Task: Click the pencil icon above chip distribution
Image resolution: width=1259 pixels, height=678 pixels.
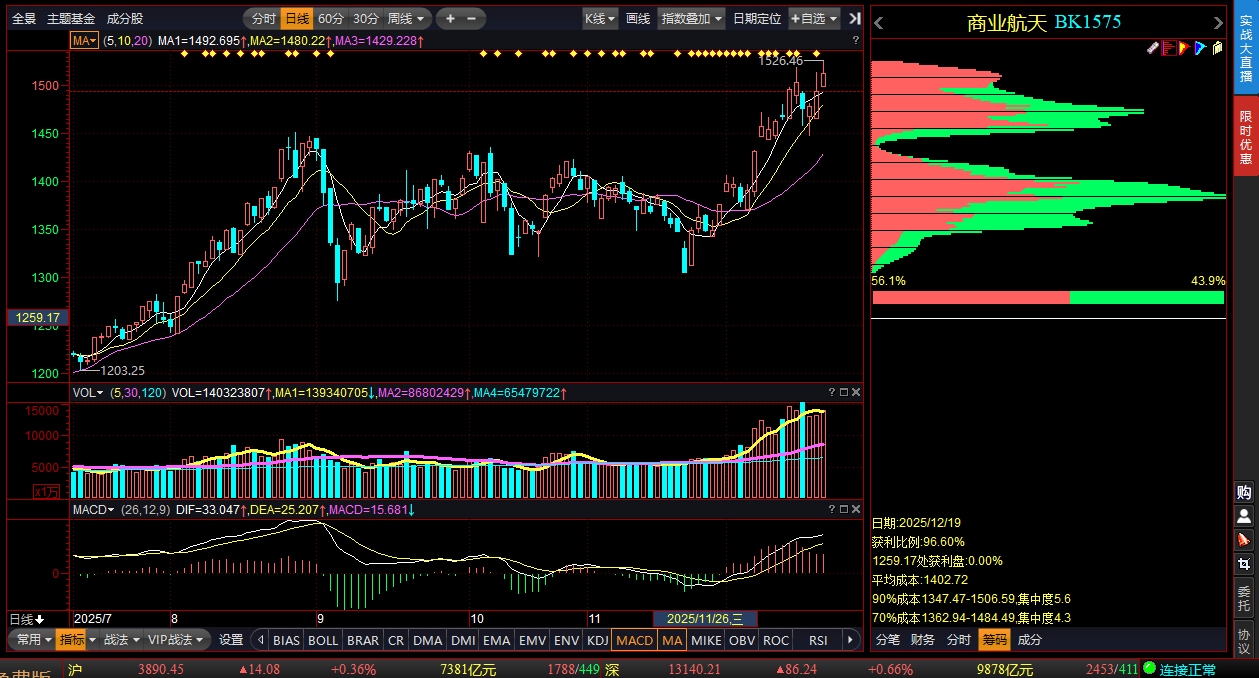Action: click(x=1152, y=47)
